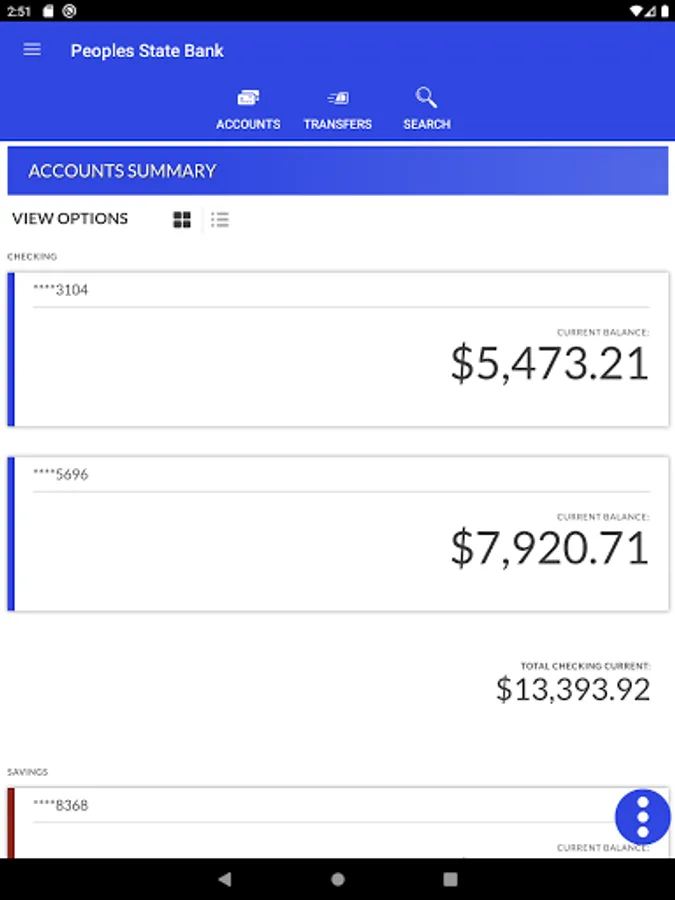Click the Checking section label
Image resolution: width=675 pixels, height=900 pixels.
[x=32, y=257]
